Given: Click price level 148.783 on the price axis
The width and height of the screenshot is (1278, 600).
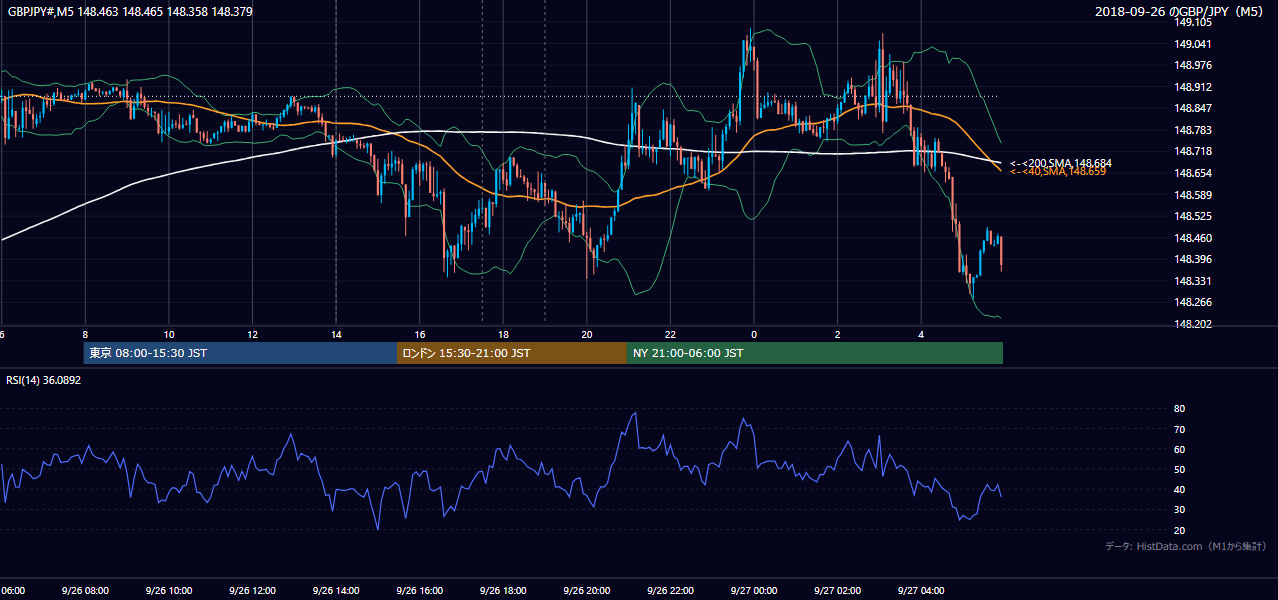Looking at the screenshot, I should (x=1193, y=130).
